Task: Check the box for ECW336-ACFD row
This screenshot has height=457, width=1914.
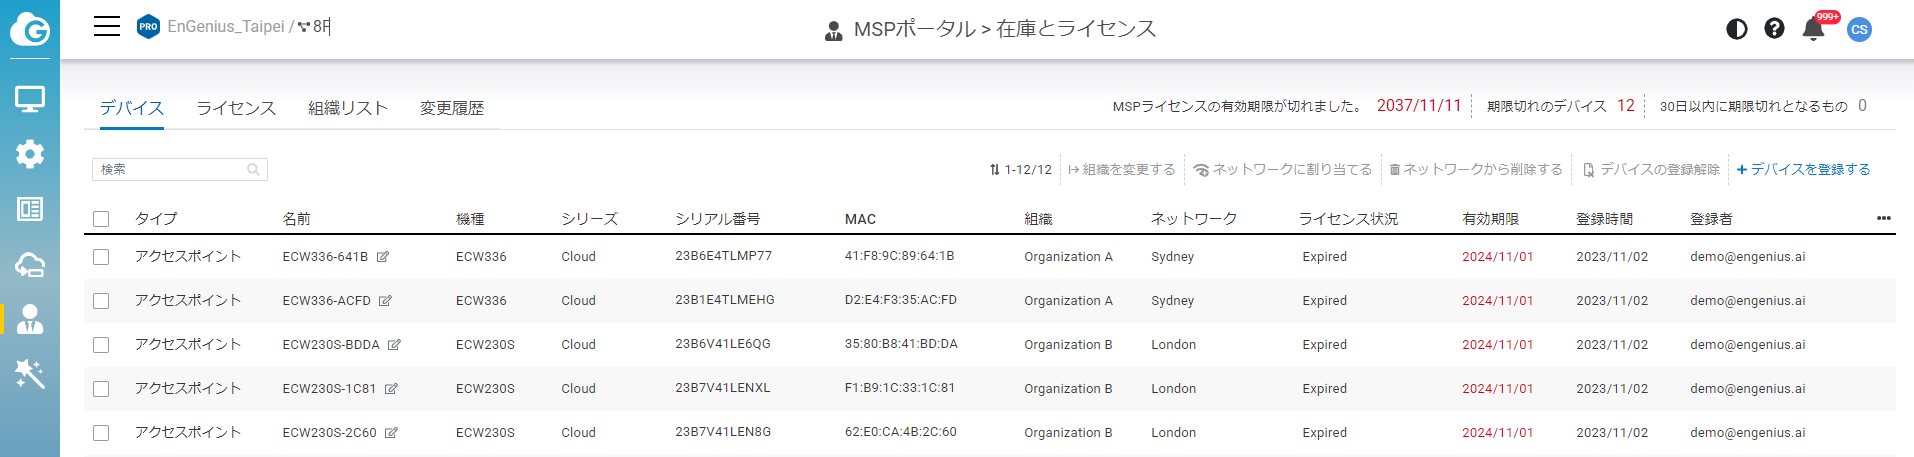Action: tap(101, 301)
